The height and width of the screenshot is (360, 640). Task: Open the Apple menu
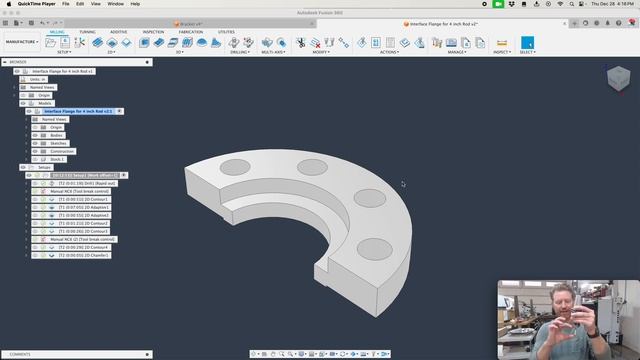(9, 4)
